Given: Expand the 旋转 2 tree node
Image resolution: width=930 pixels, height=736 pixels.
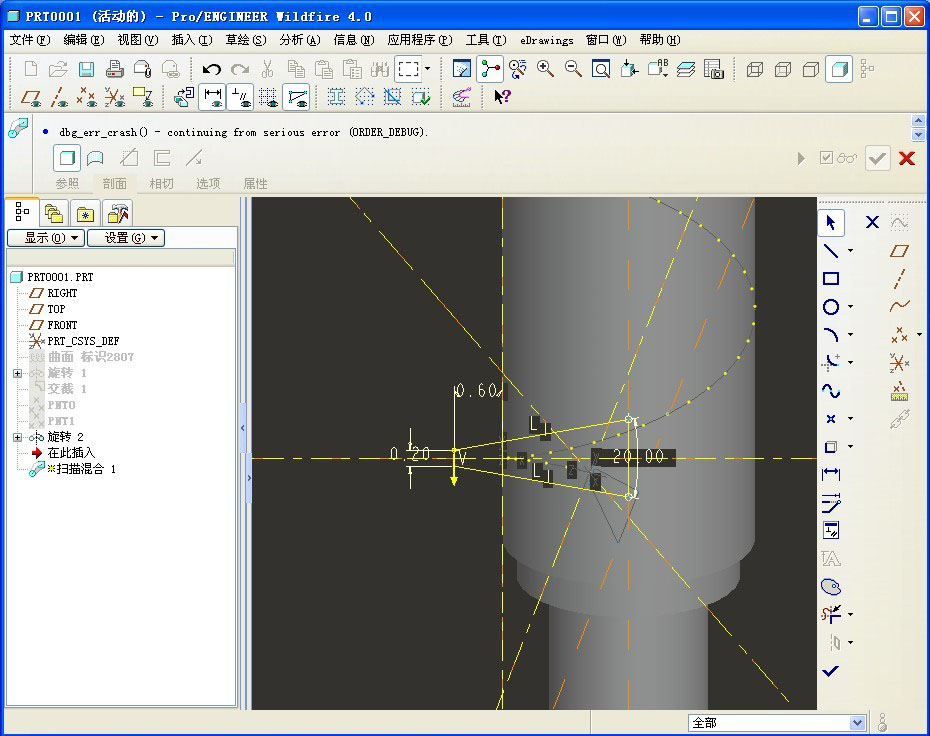Looking at the screenshot, I should 17,437.
